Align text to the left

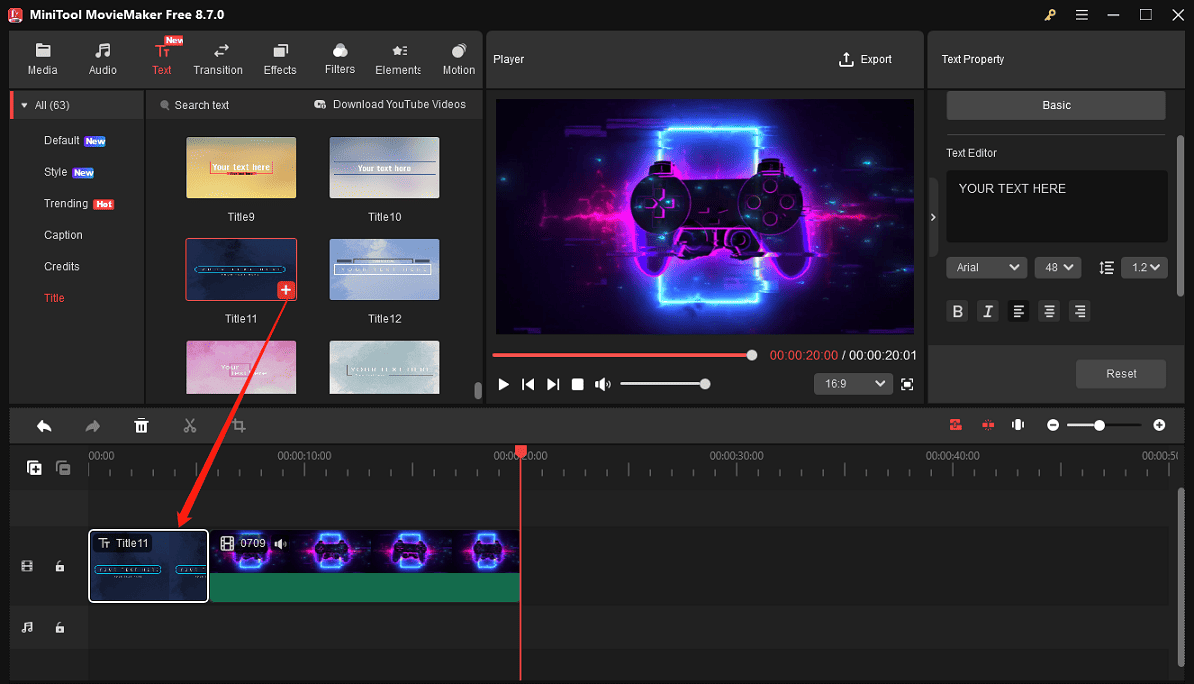(x=1018, y=311)
